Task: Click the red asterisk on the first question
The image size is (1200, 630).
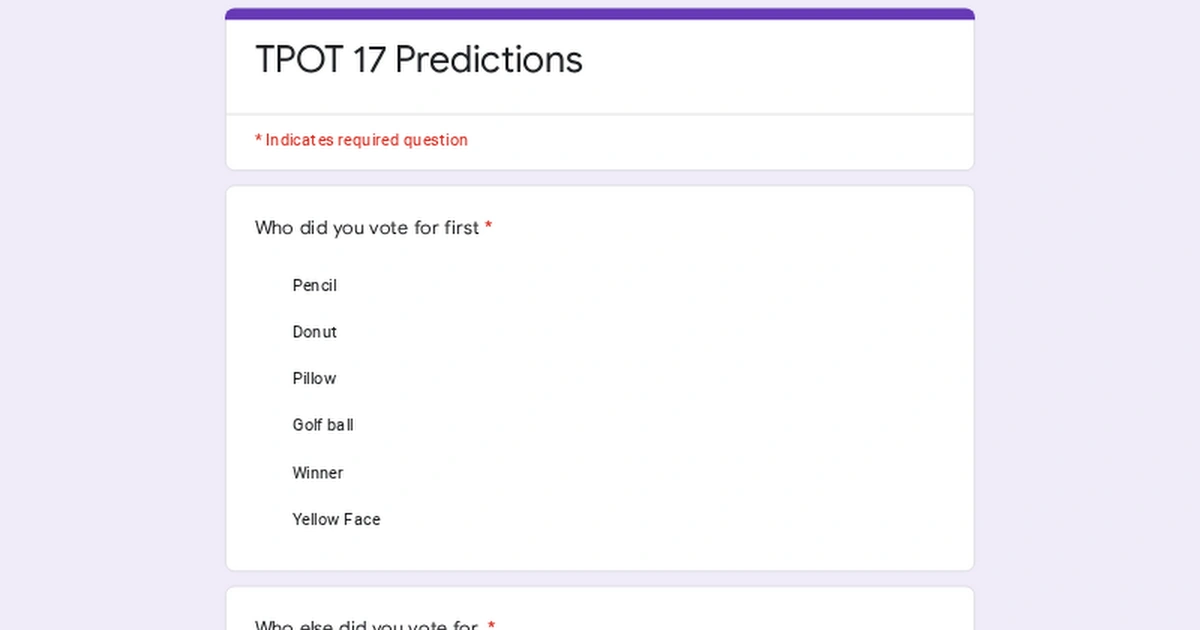Action: [x=488, y=228]
